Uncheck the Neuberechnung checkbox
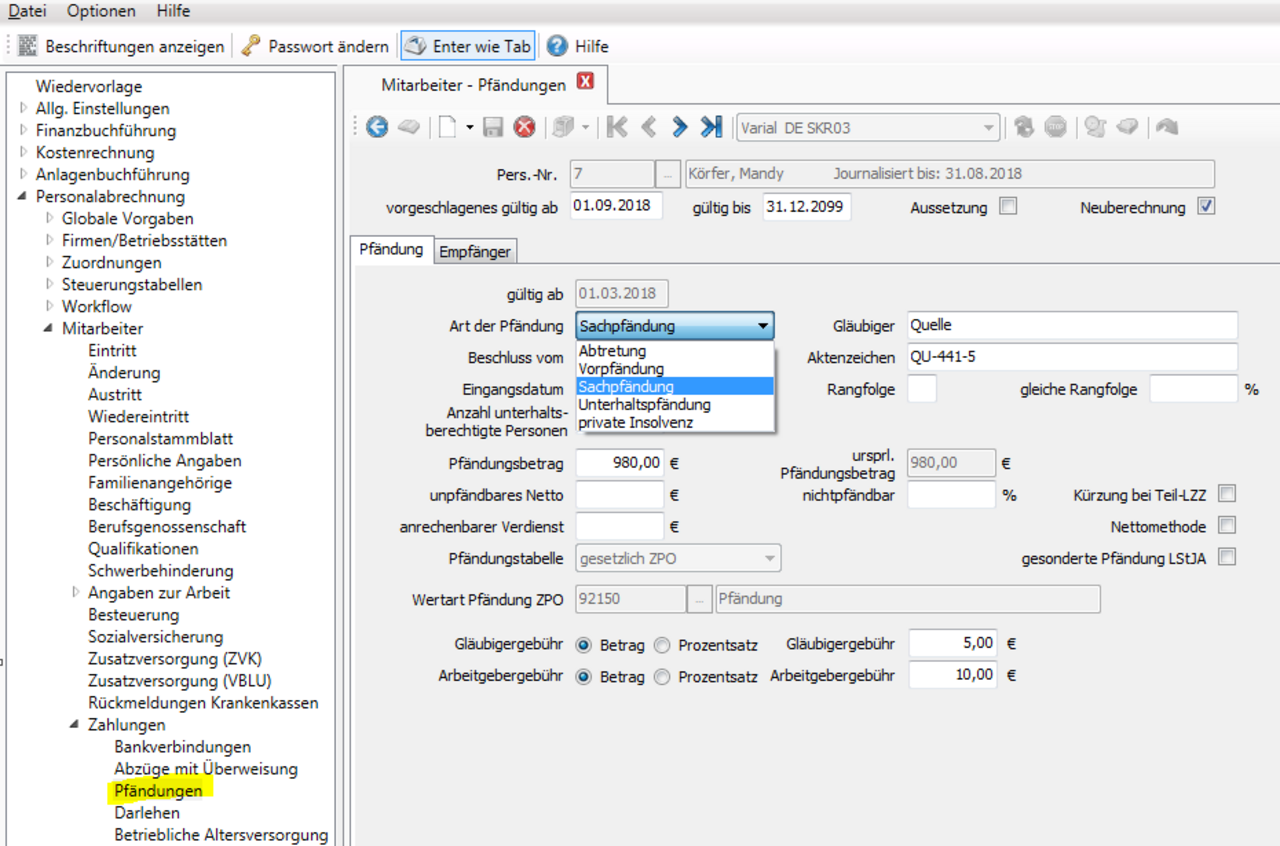Viewport: 1280px width, 846px height. tap(1206, 207)
